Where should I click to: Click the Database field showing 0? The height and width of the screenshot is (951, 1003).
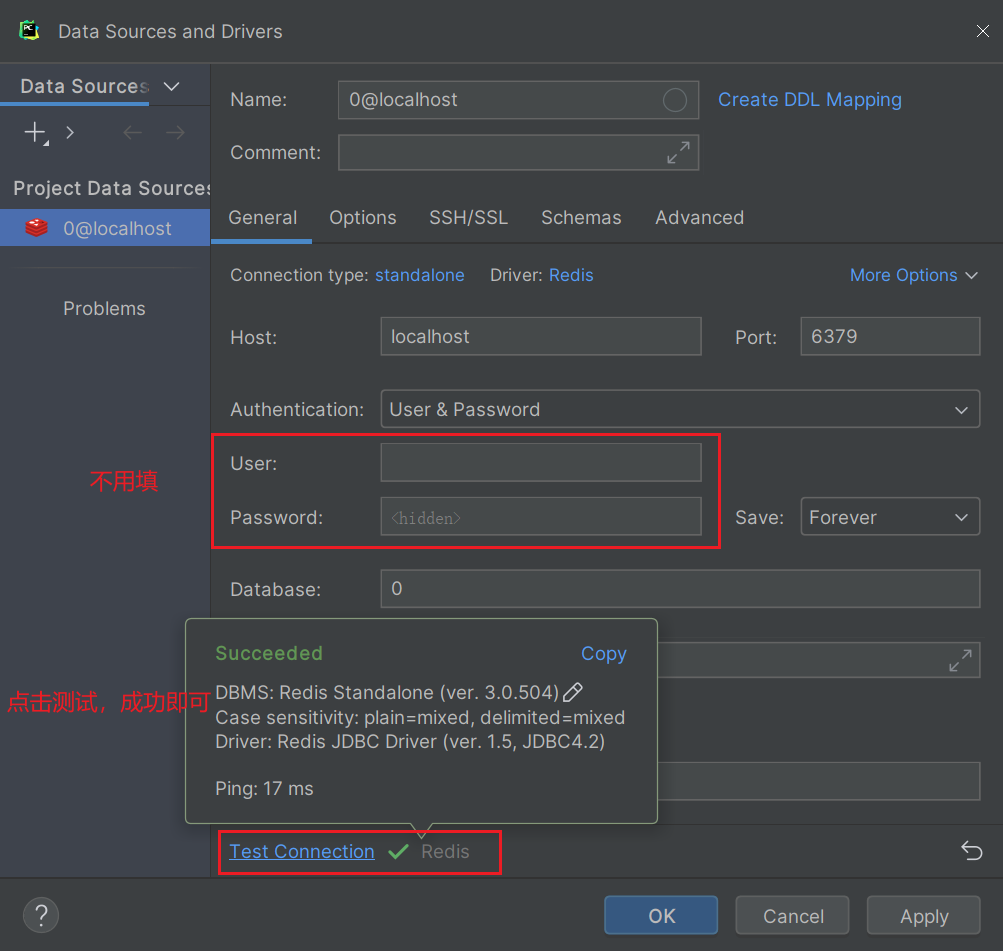point(680,588)
